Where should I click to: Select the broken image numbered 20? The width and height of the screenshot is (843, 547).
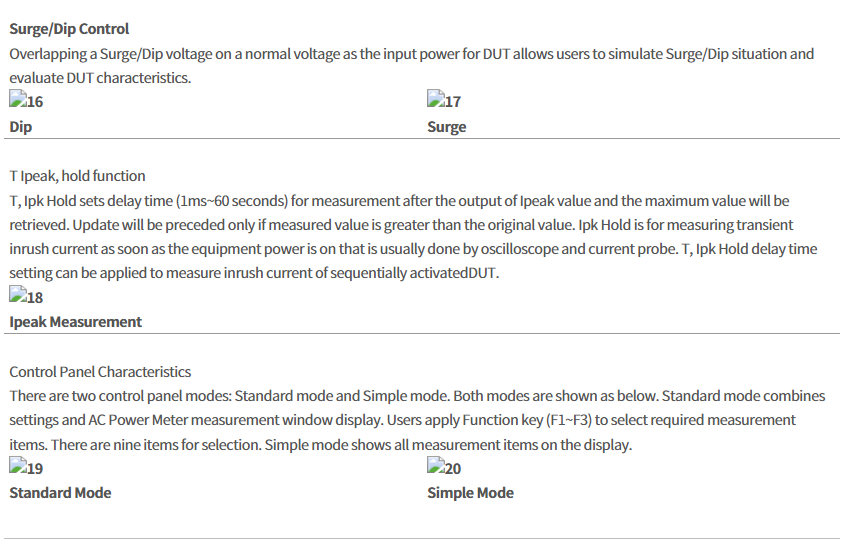[x=444, y=467]
